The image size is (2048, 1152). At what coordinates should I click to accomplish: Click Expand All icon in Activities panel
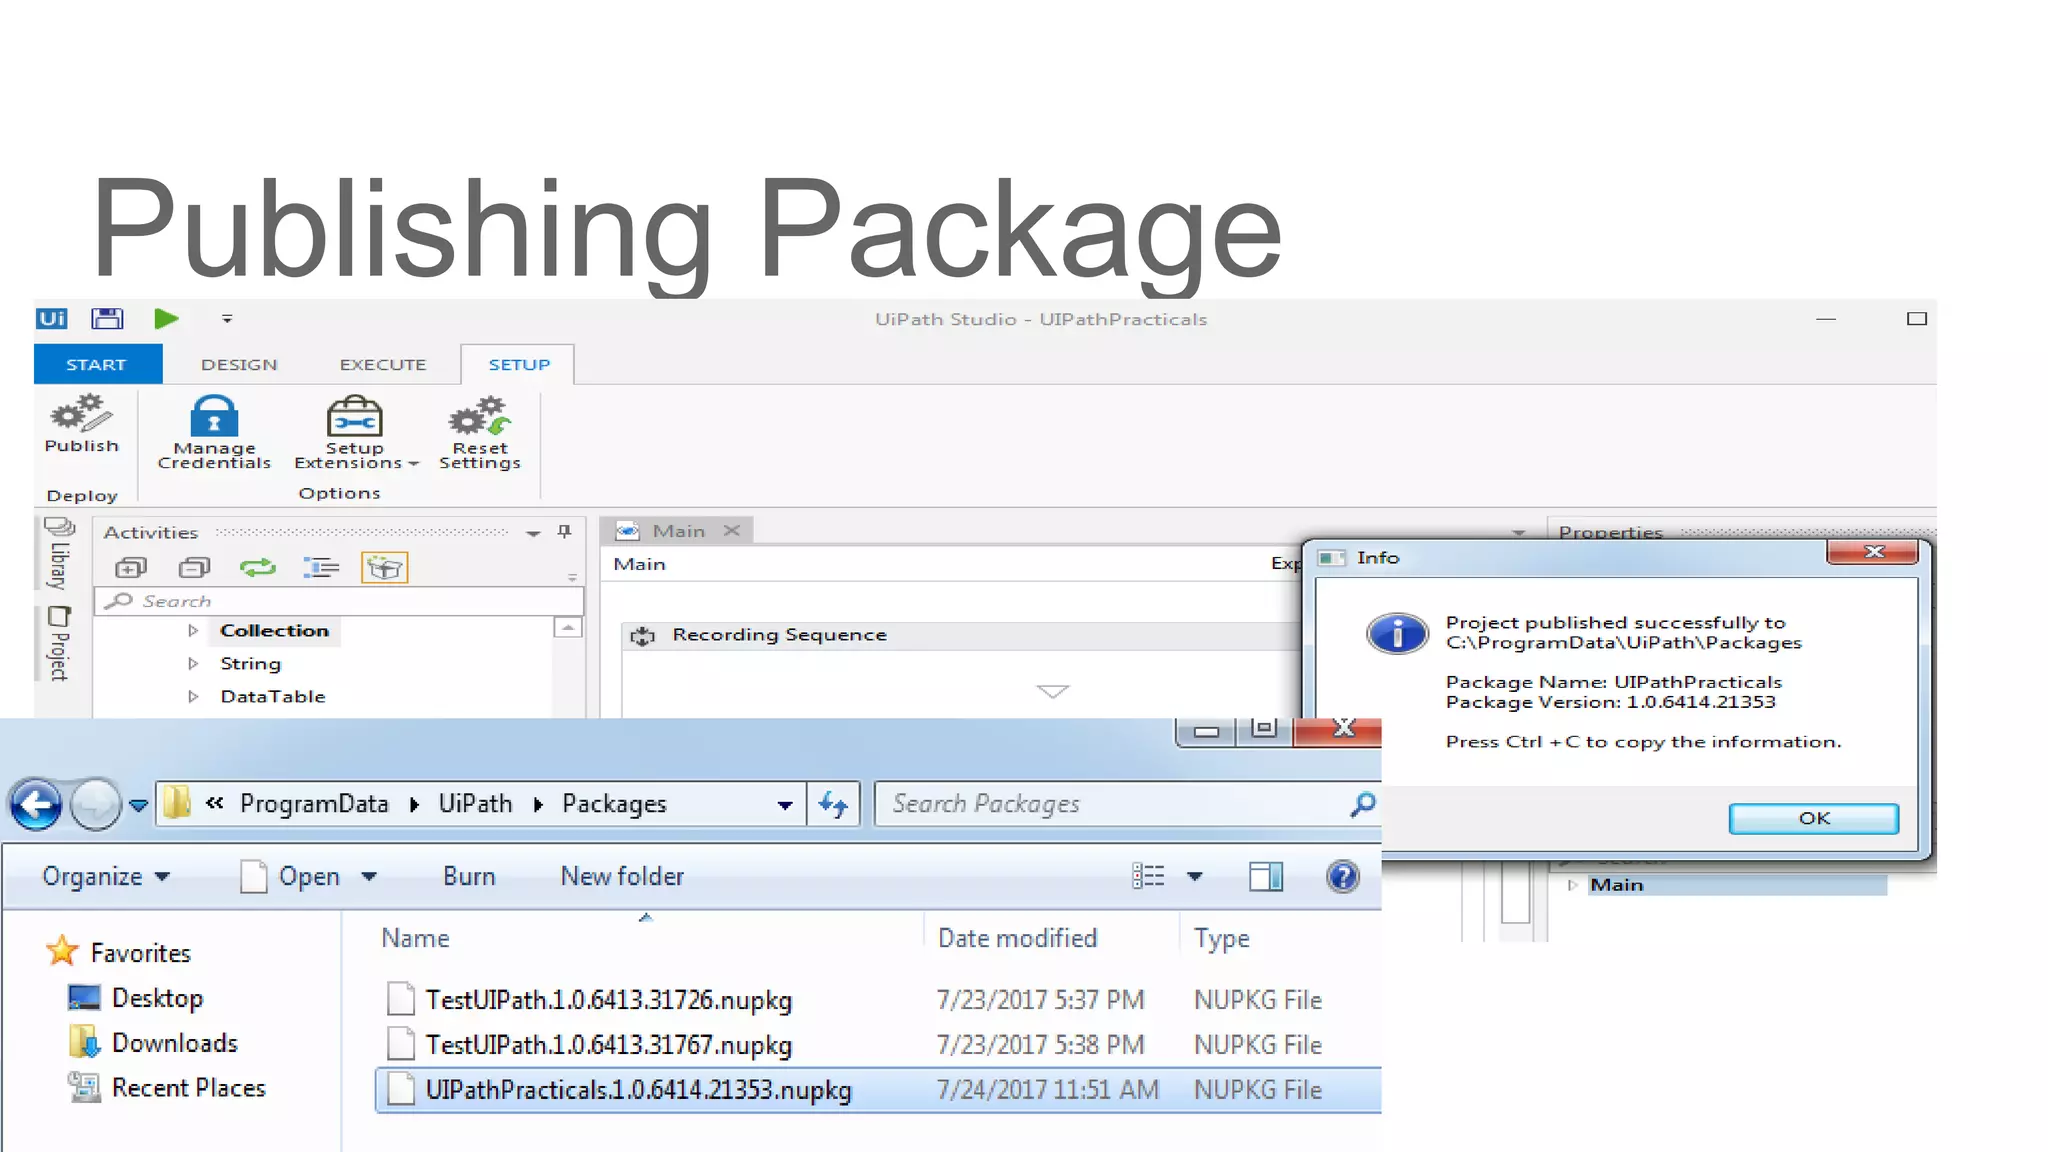click(131, 568)
